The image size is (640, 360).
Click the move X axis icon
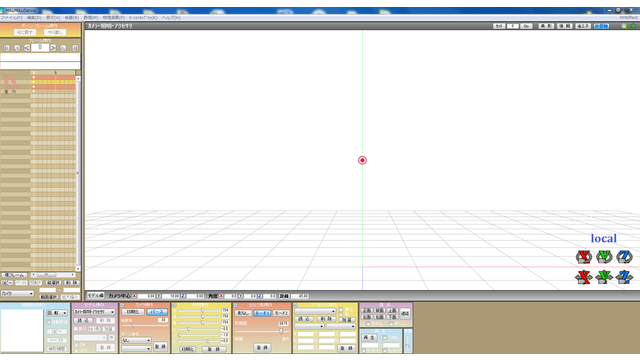point(584,277)
